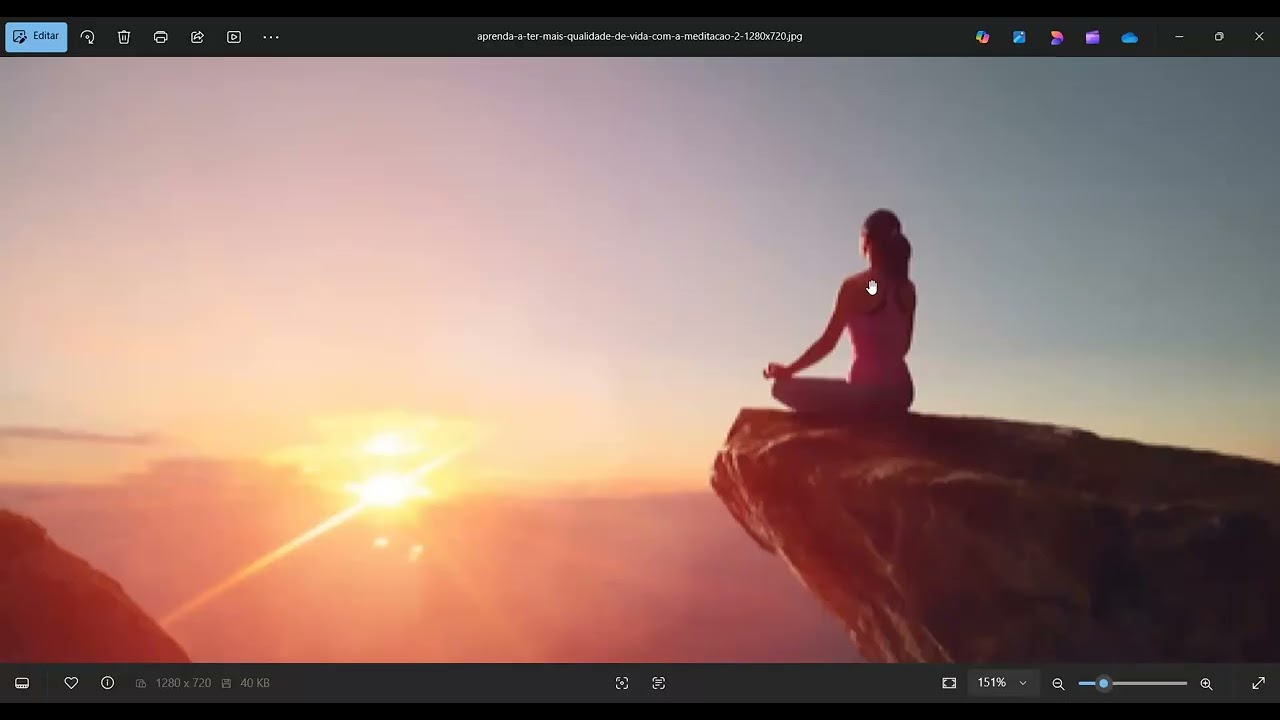The image size is (1280, 720).
Task: Click the 1280 x 720 dimensions text
Action: click(183, 683)
